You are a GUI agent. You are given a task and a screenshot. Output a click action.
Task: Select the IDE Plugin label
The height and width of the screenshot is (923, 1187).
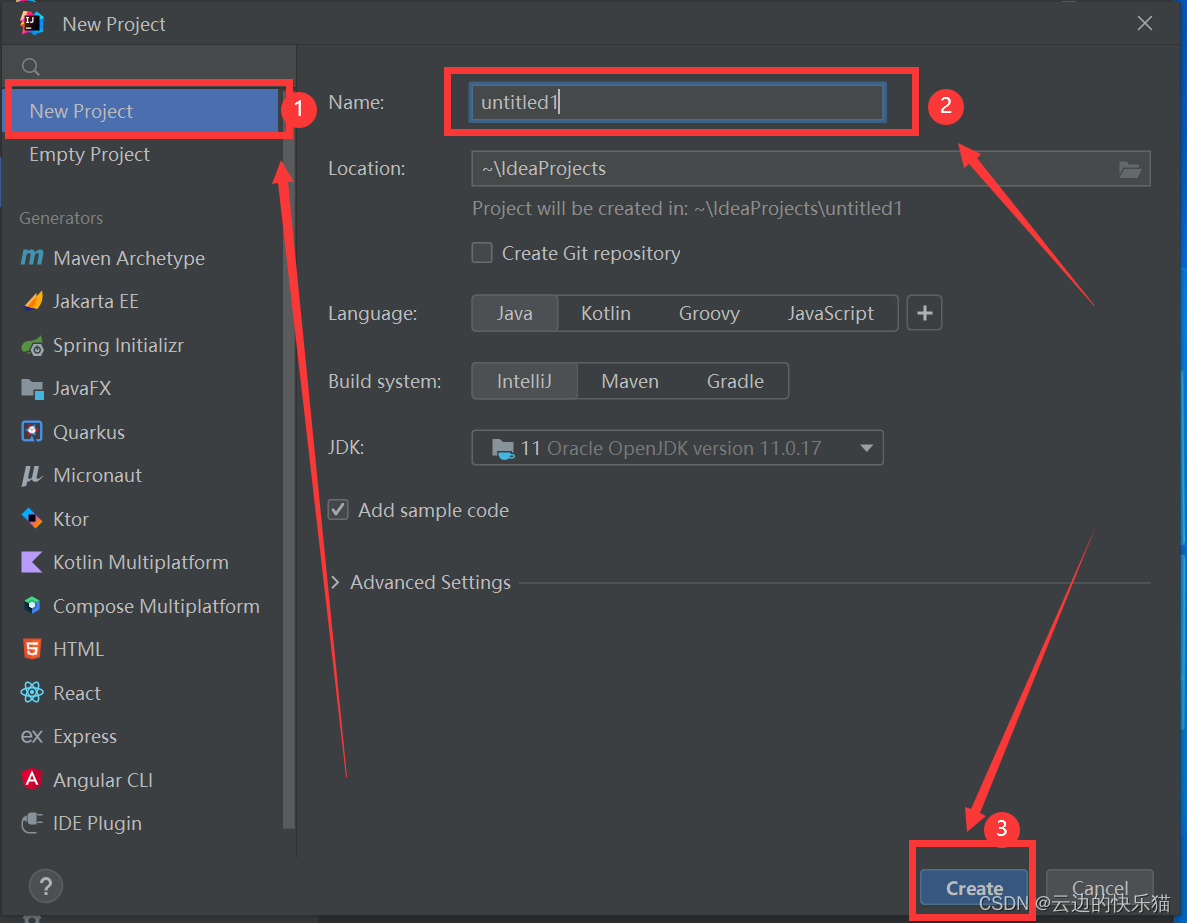pos(97,824)
